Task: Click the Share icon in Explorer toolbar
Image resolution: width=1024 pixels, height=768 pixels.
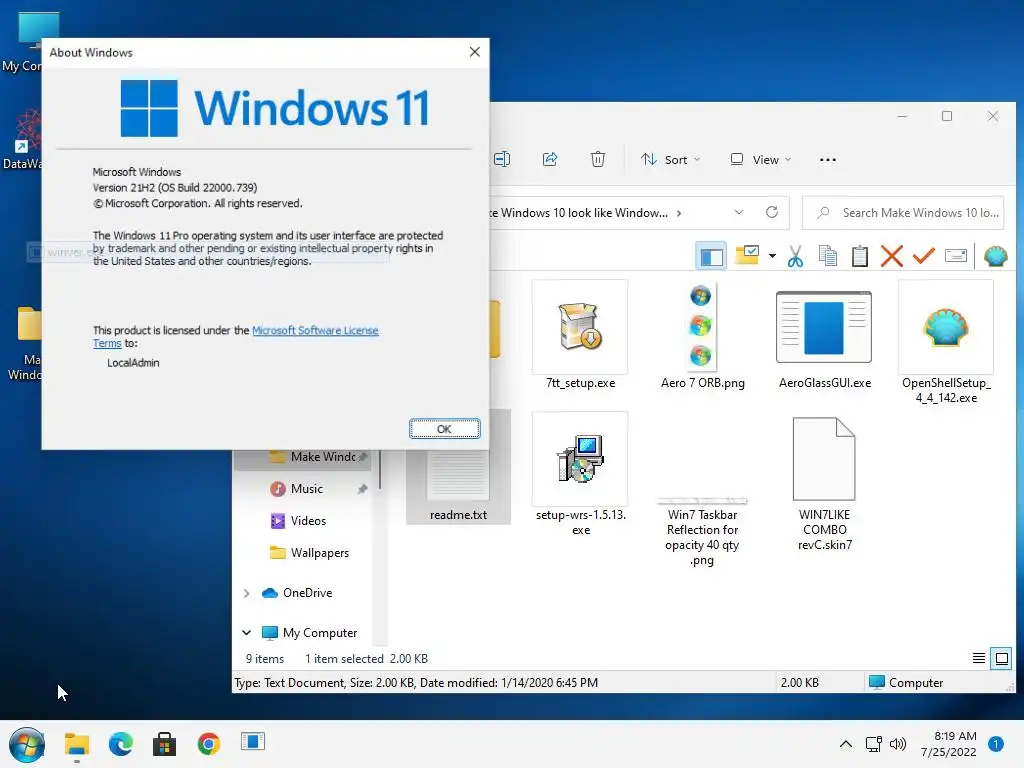Action: click(550, 159)
